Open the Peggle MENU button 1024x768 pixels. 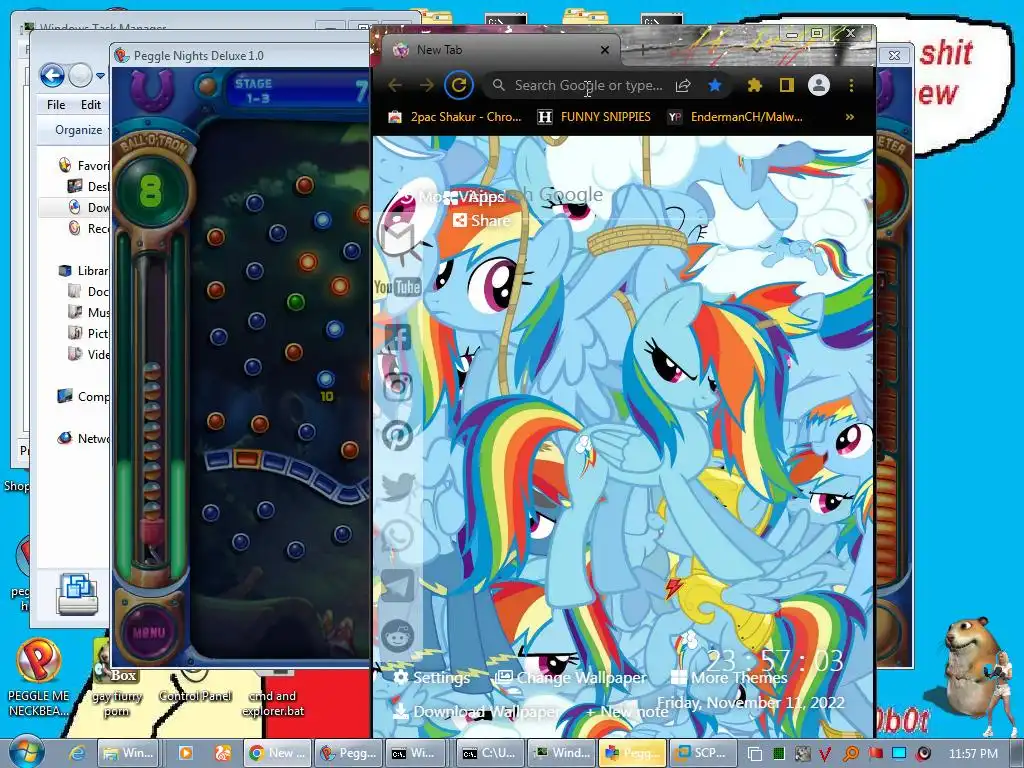point(149,632)
